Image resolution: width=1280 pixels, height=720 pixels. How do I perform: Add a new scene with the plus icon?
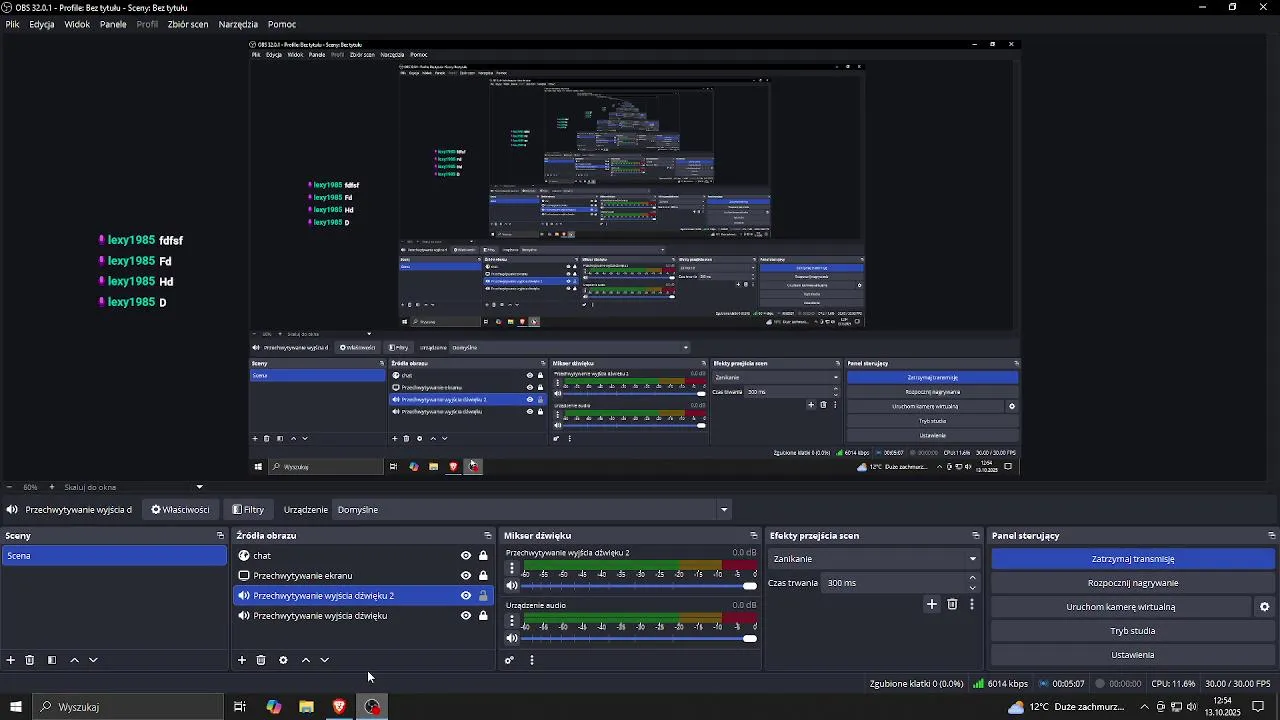11,660
